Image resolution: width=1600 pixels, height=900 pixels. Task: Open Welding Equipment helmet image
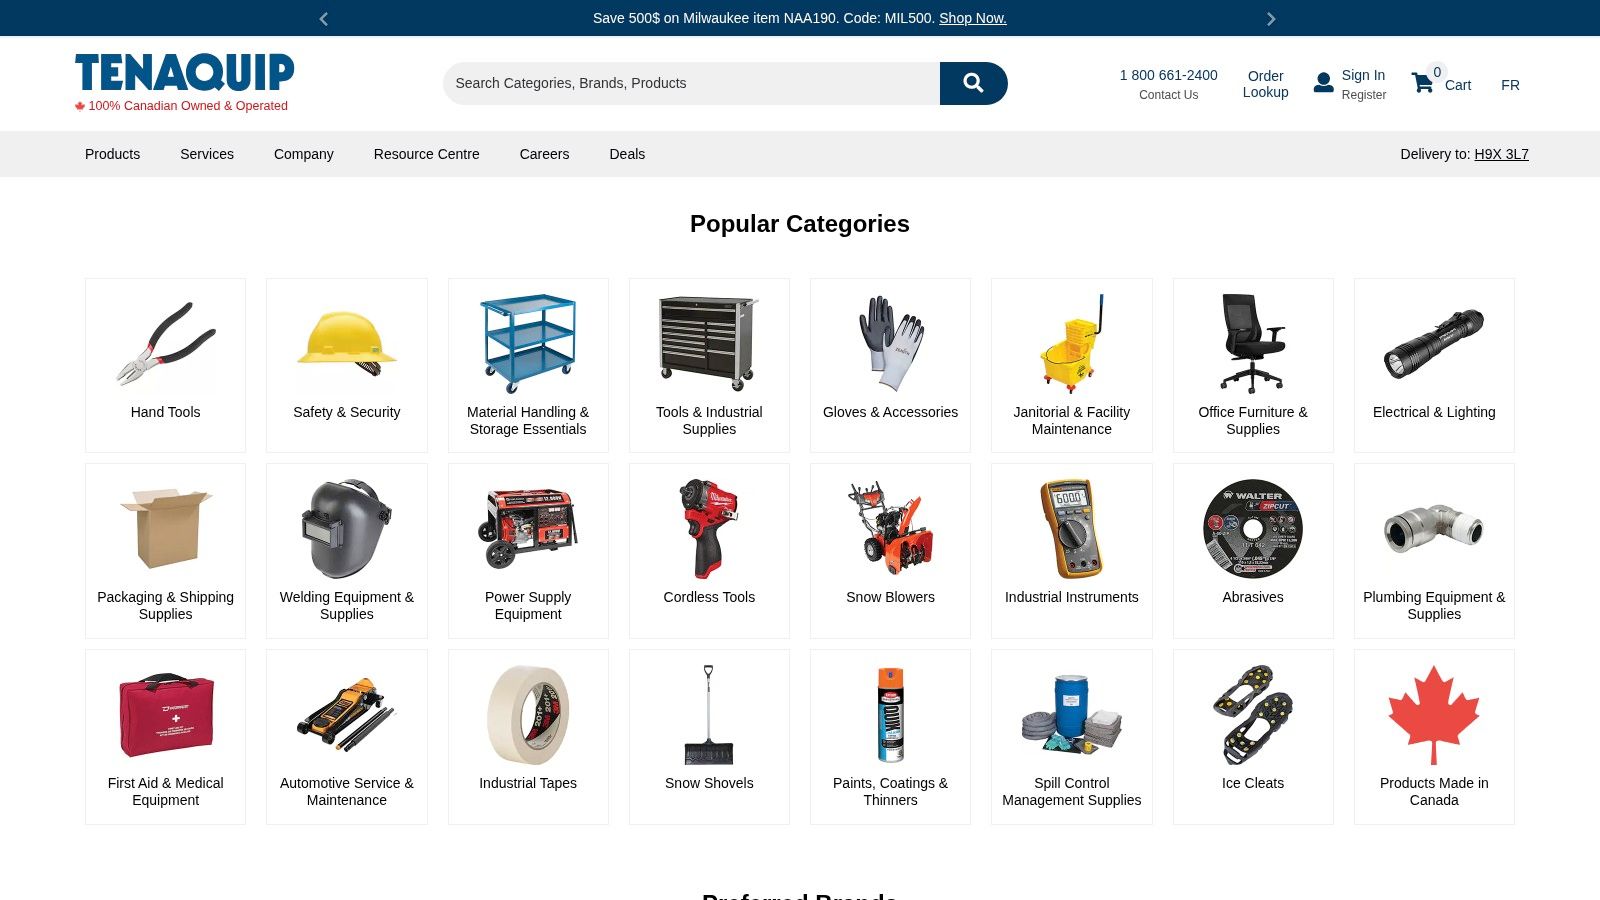coord(347,528)
